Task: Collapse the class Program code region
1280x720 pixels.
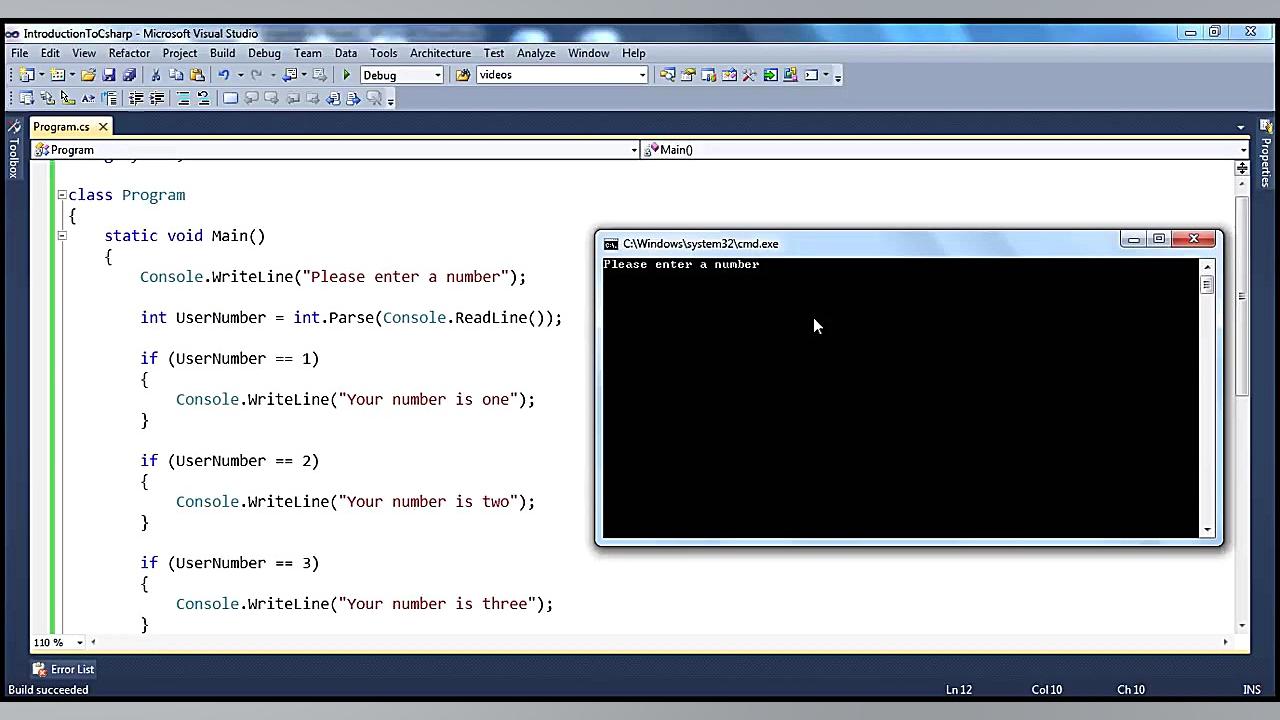Action: tap(61, 195)
